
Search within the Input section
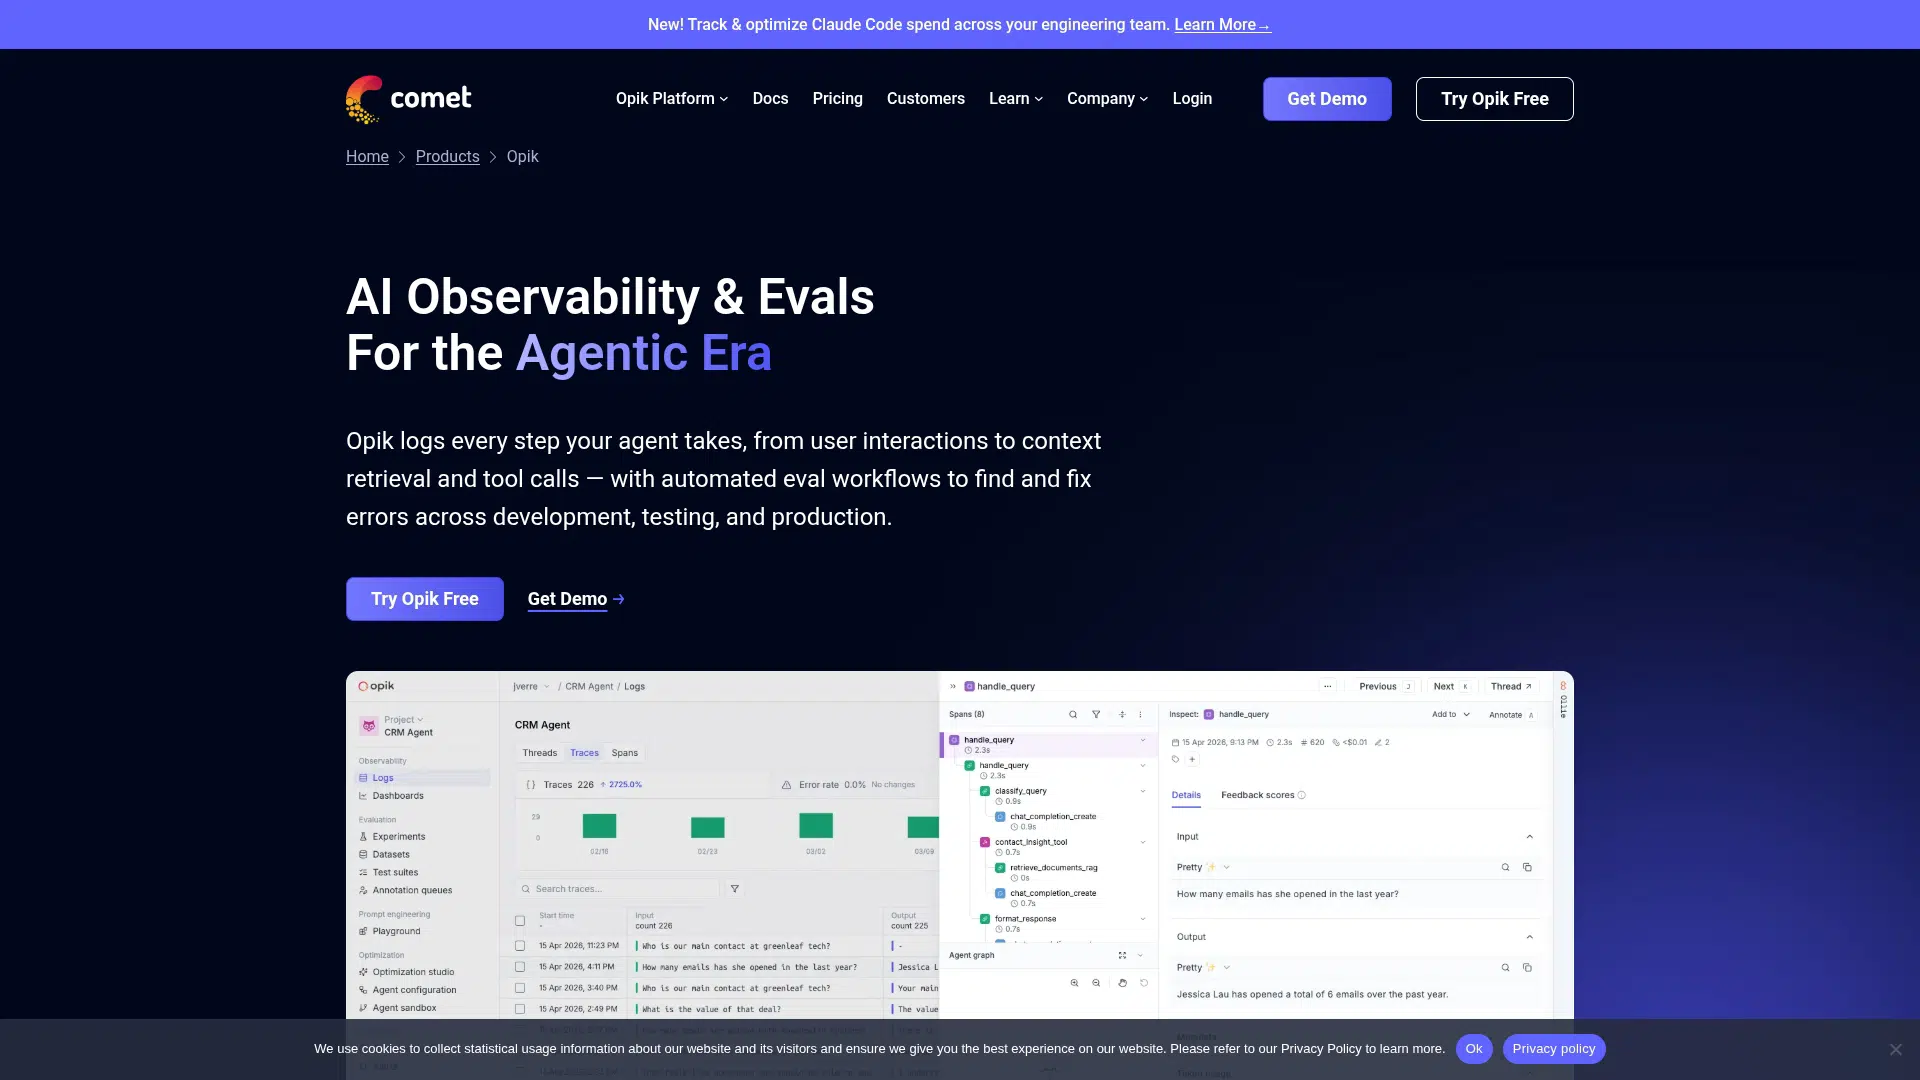click(1505, 868)
